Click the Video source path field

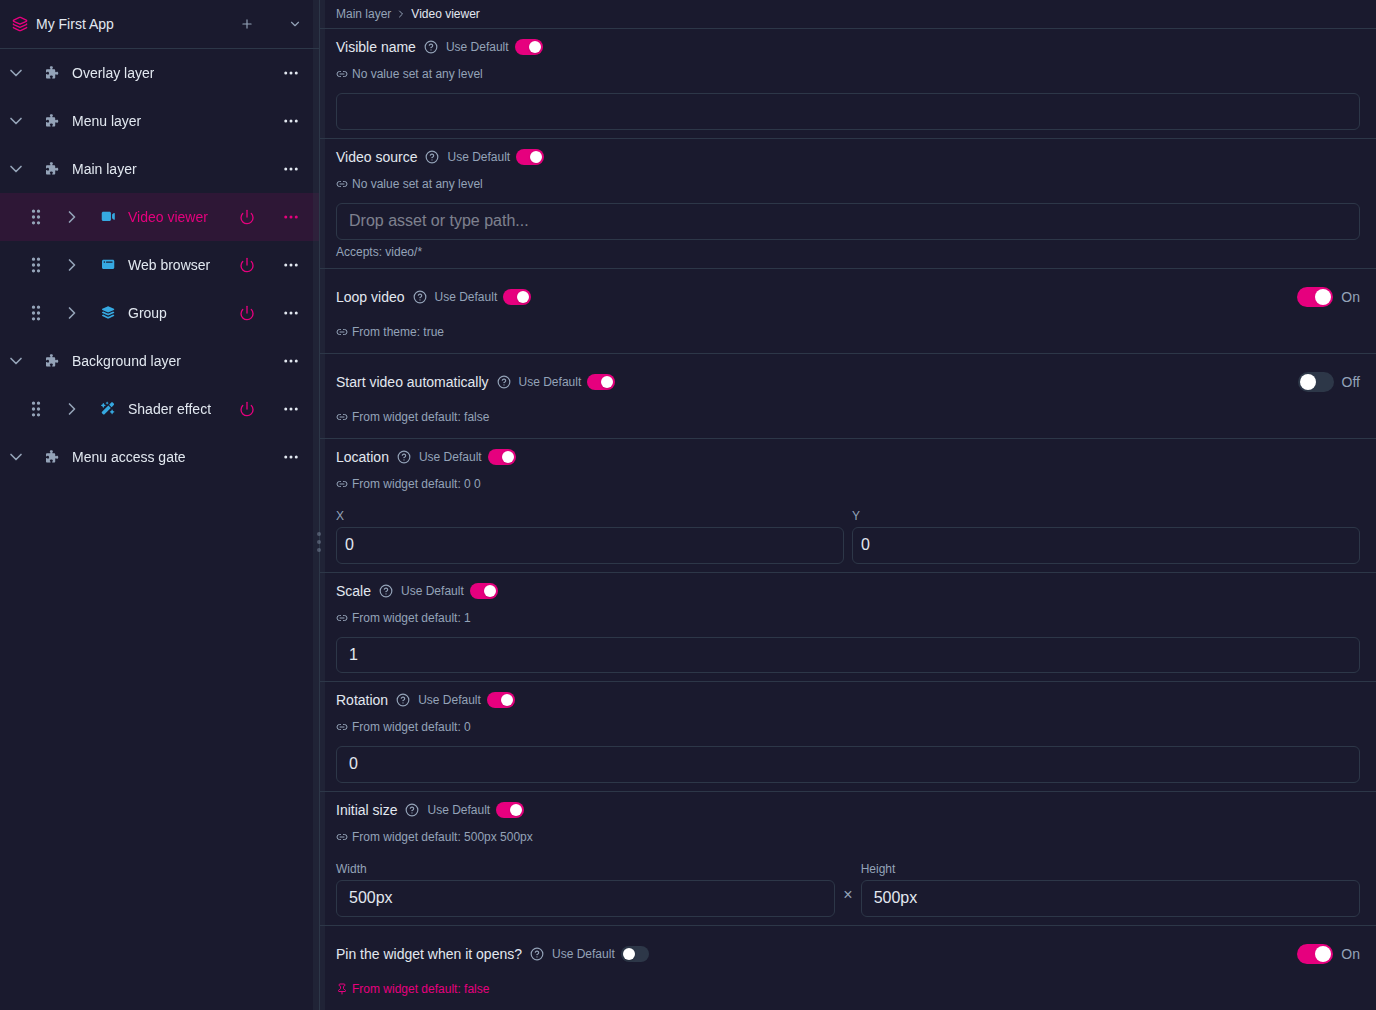(x=848, y=221)
